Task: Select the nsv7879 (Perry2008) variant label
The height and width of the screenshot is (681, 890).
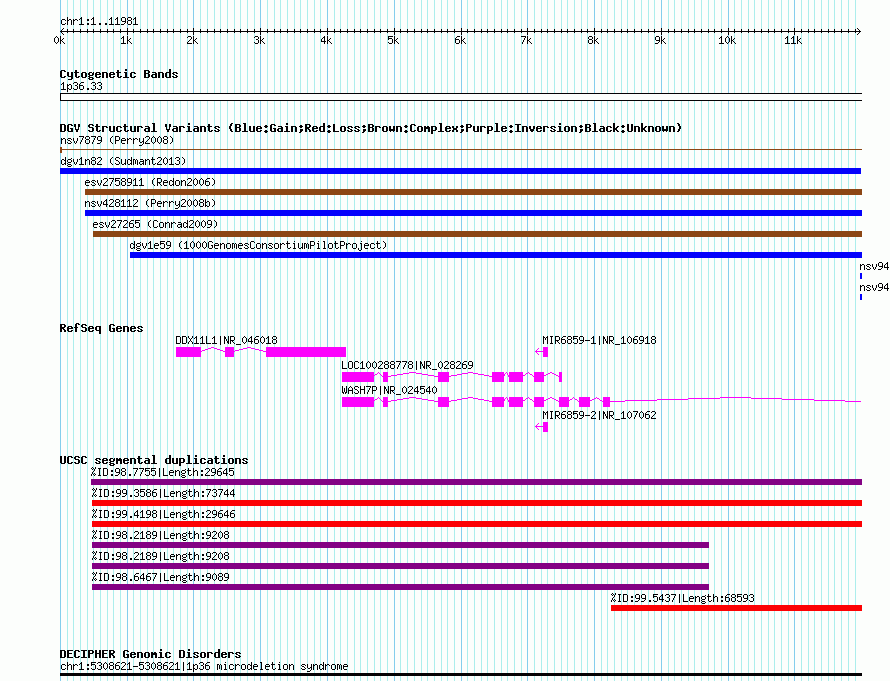Action: 117,140
